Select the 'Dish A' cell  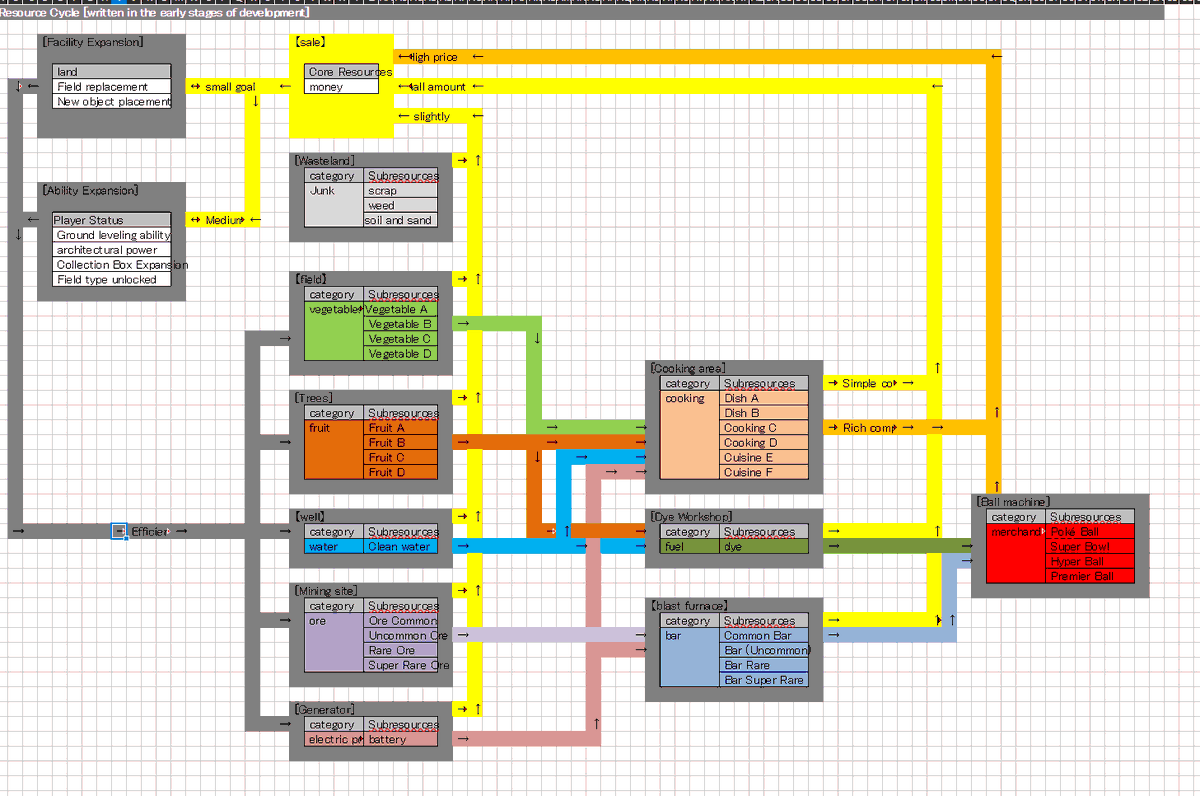[x=764, y=398]
